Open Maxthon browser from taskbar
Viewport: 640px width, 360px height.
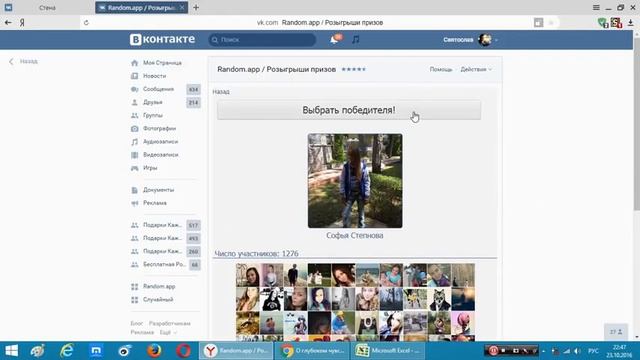[96, 351]
